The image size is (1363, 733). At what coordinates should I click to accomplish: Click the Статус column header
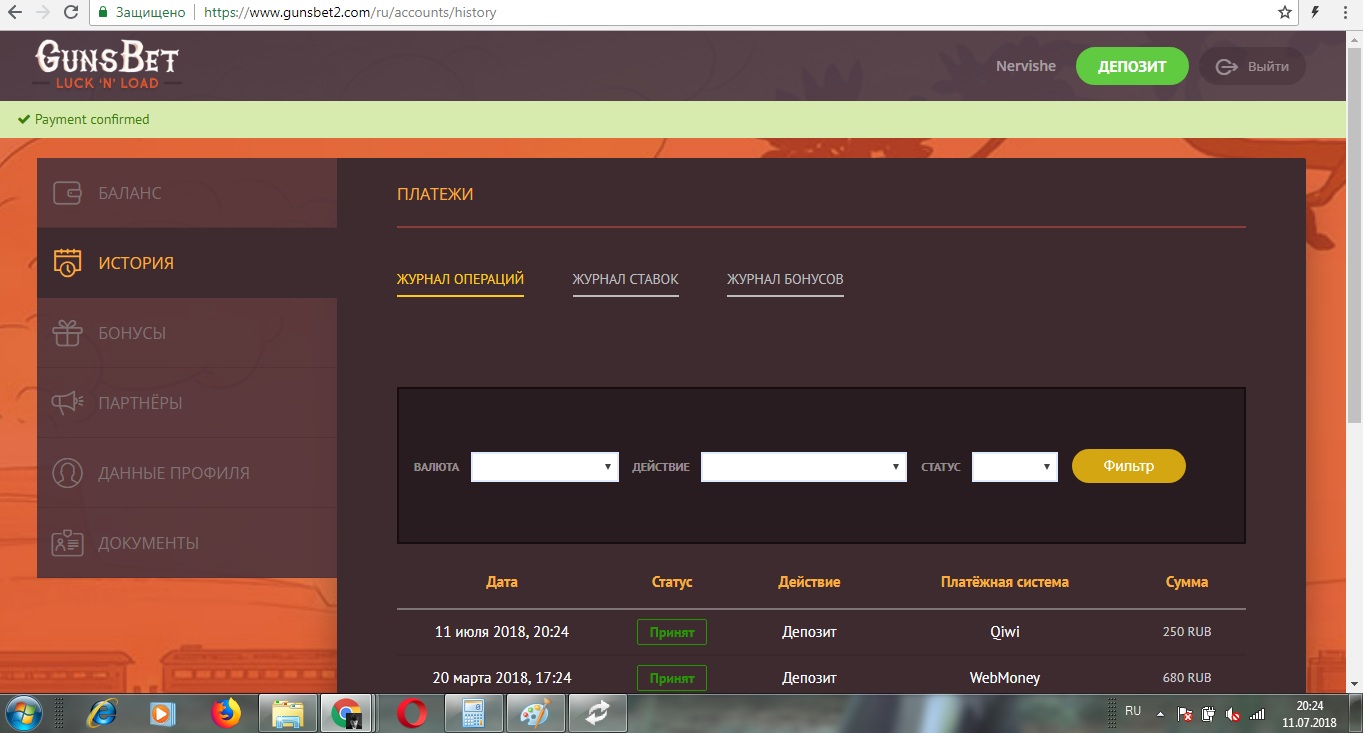[672, 582]
